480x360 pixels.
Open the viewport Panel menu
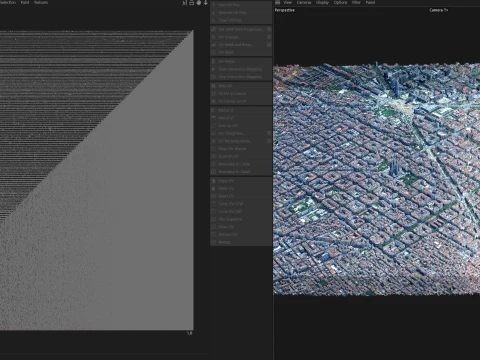(x=370, y=2)
